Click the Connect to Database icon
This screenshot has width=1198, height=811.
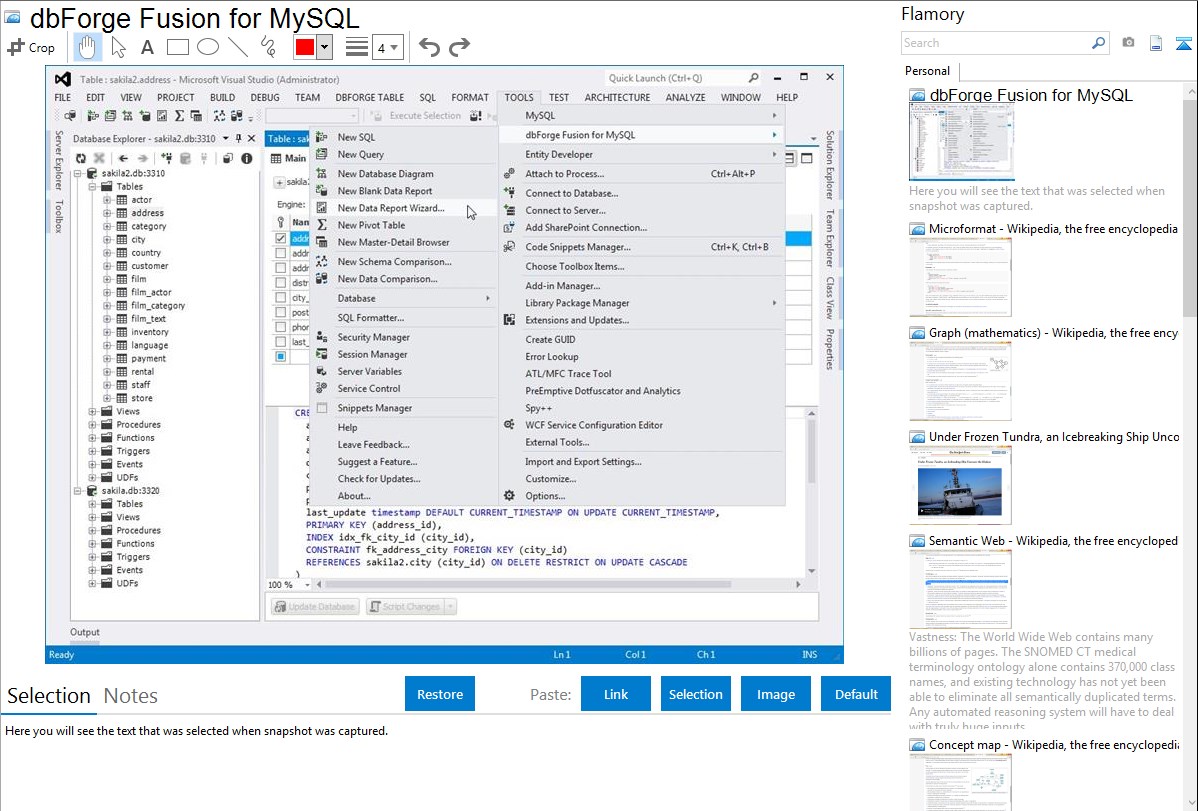click(x=509, y=193)
